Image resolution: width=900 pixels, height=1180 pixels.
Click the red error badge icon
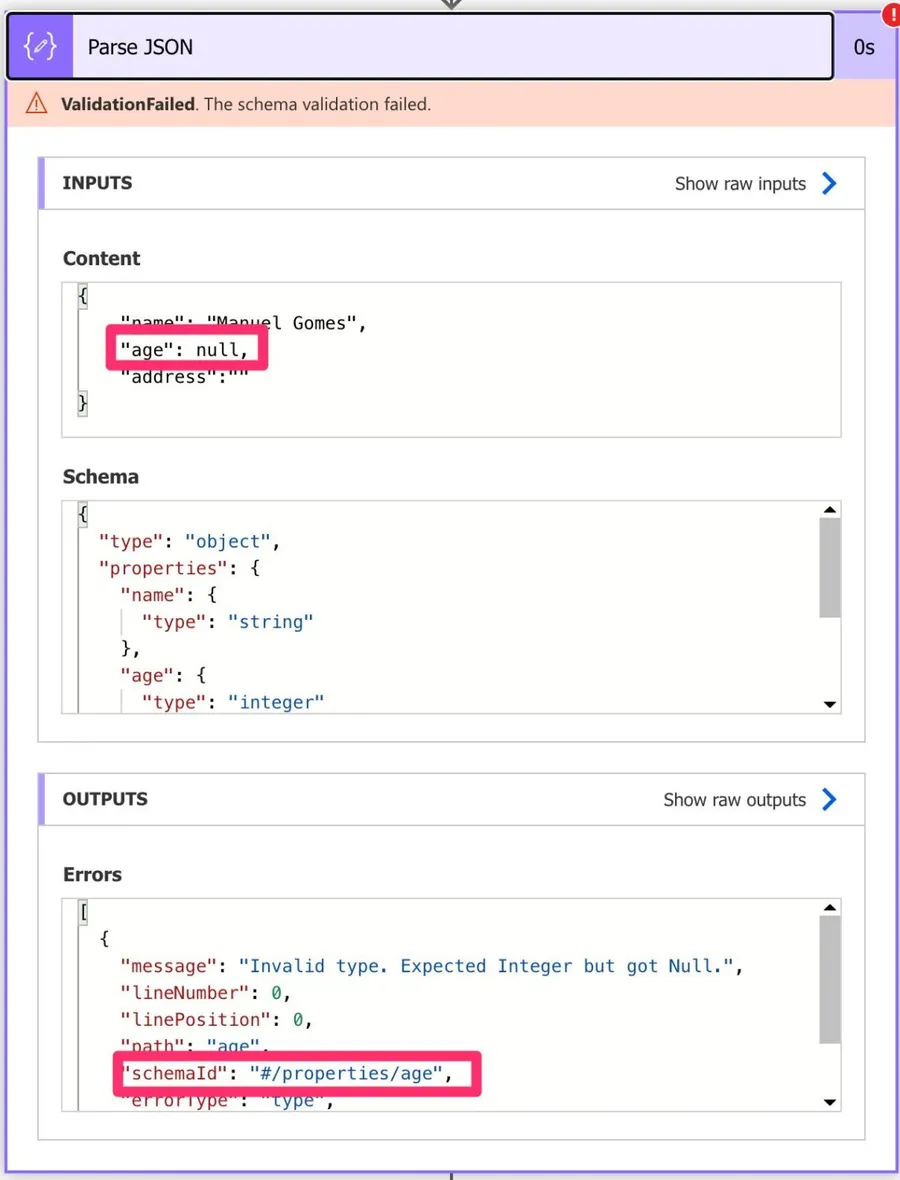[x=888, y=15]
